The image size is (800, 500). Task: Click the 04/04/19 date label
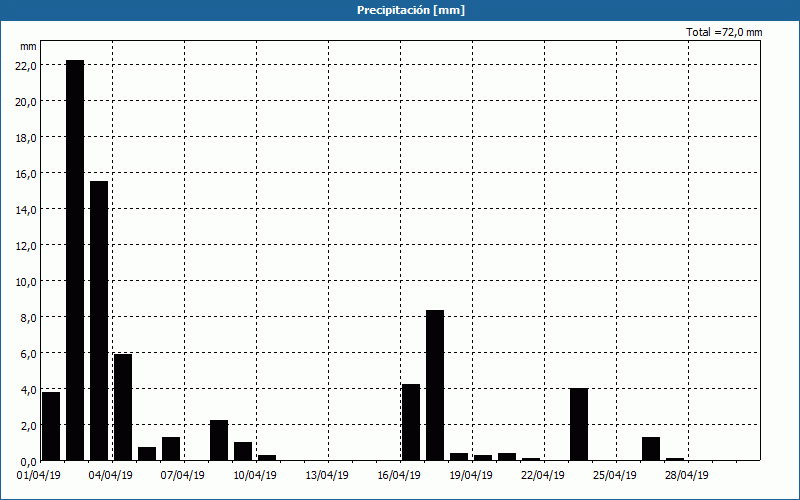click(111, 476)
